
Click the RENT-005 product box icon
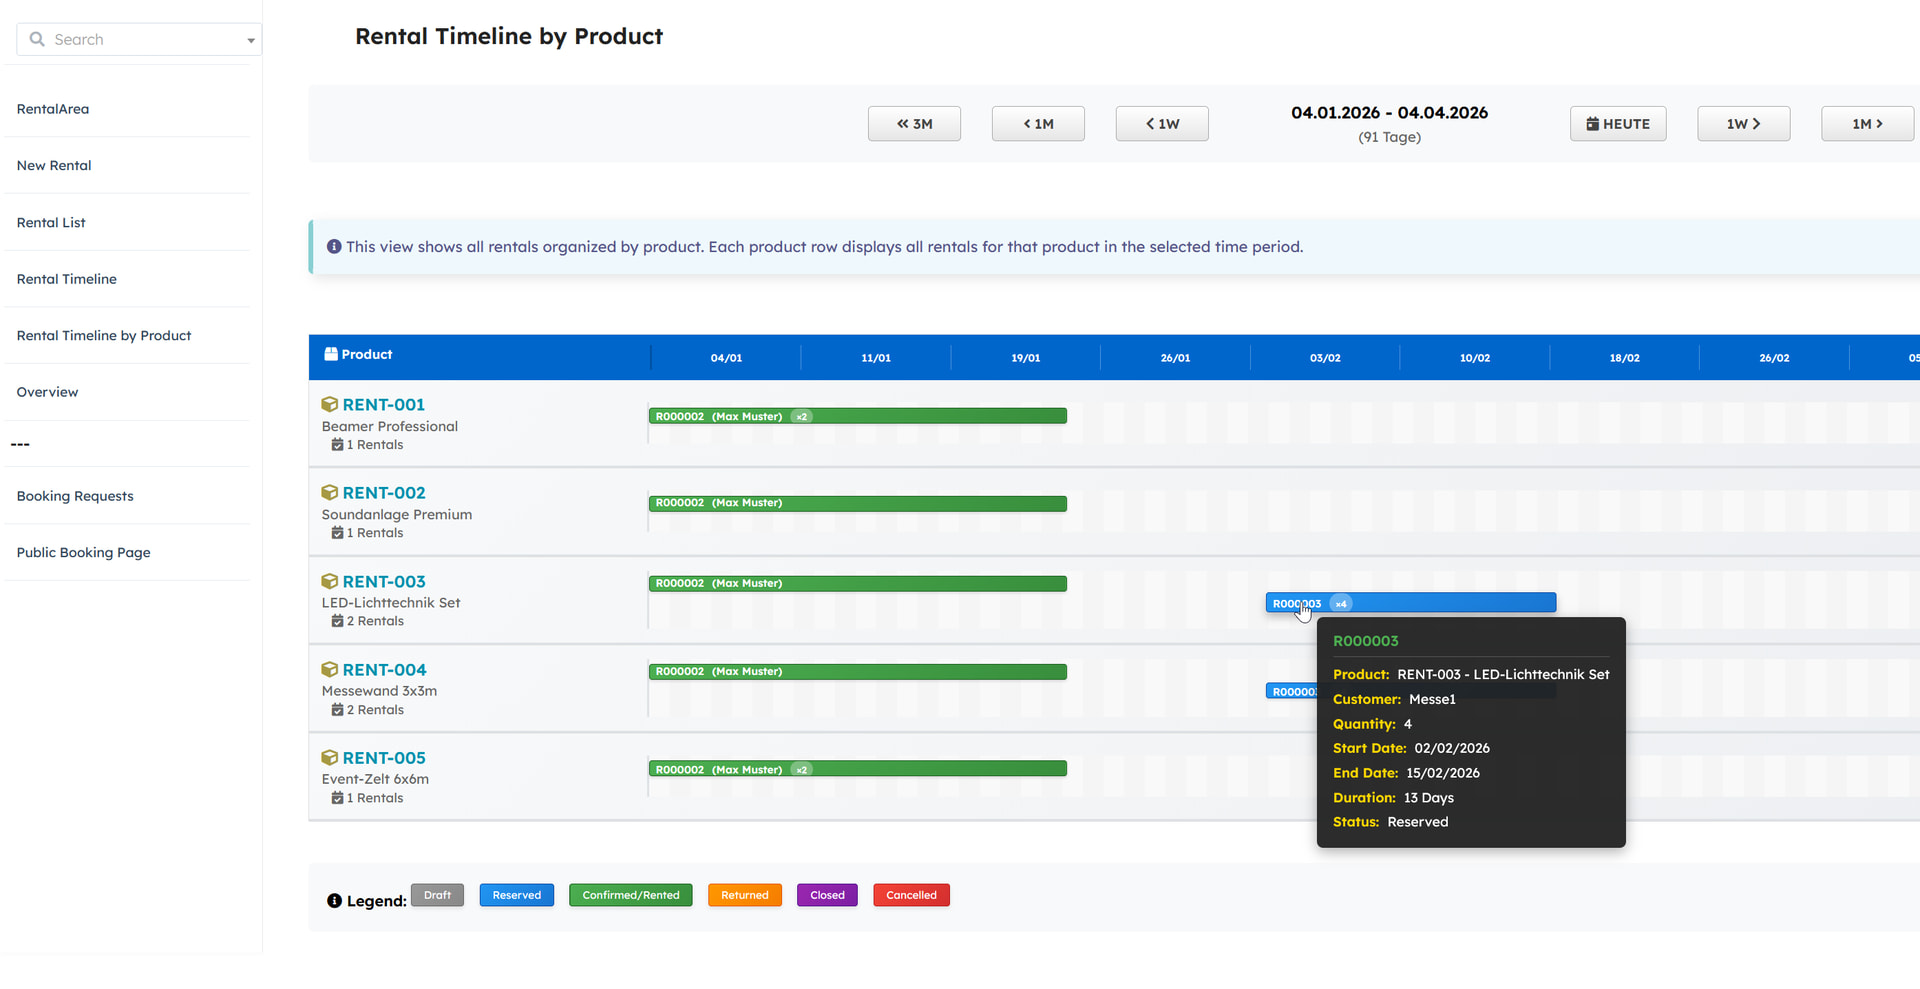click(x=329, y=758)
